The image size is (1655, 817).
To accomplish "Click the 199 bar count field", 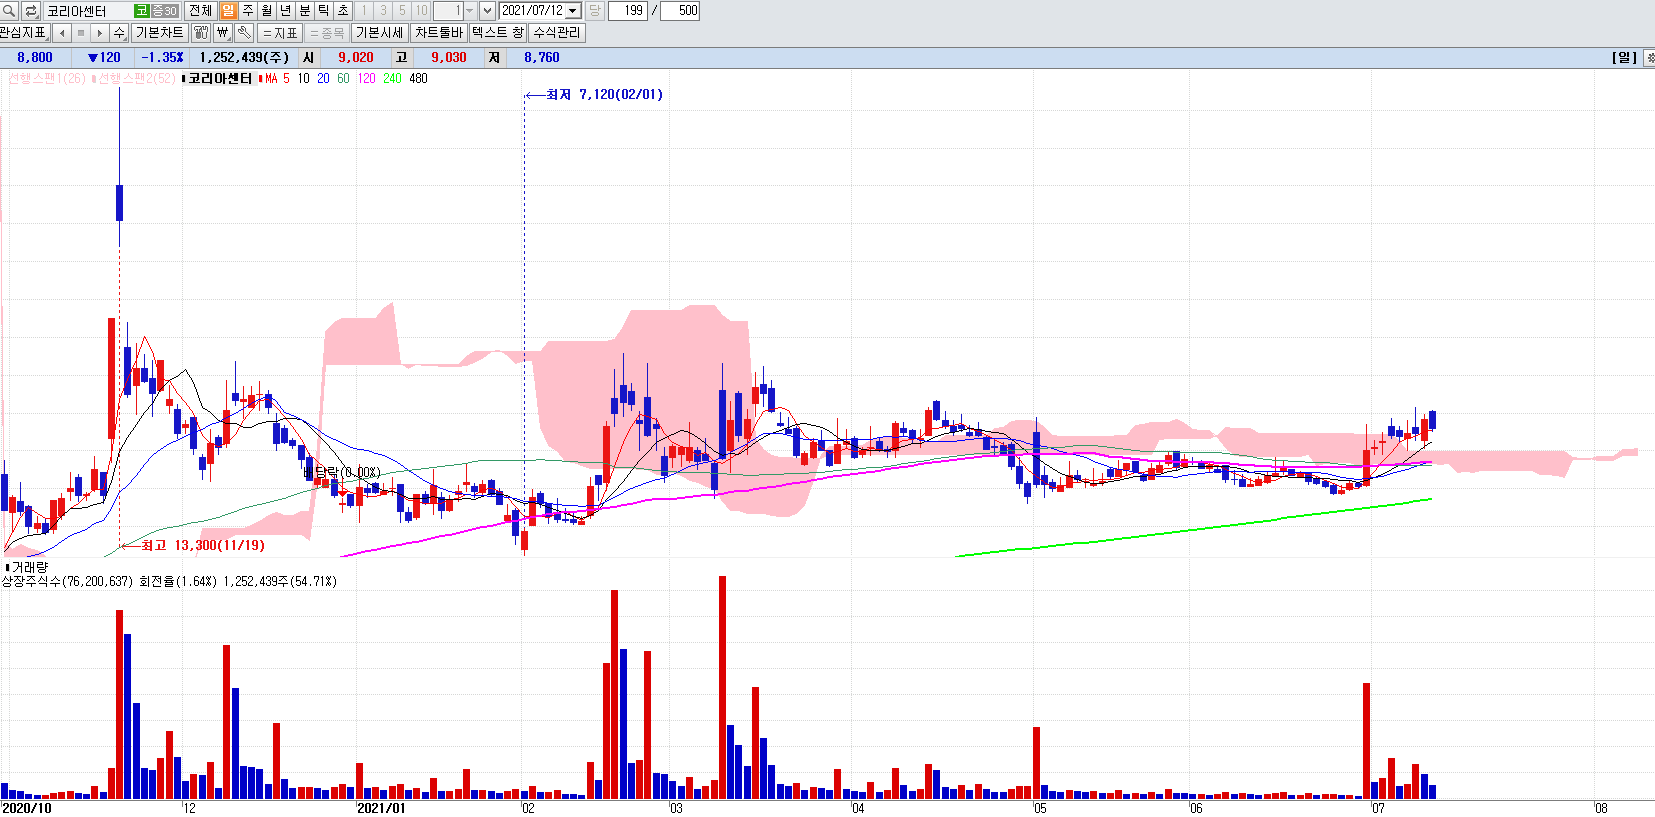I will 628,11.
